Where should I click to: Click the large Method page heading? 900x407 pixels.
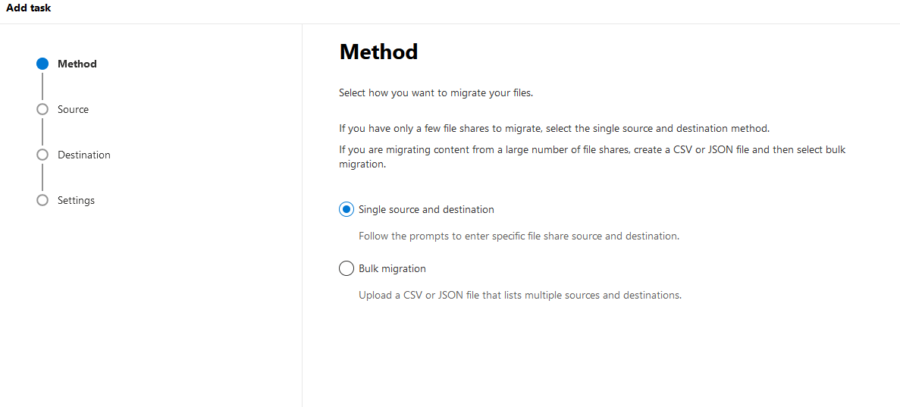pyautogui.click(x=378, y=52)
